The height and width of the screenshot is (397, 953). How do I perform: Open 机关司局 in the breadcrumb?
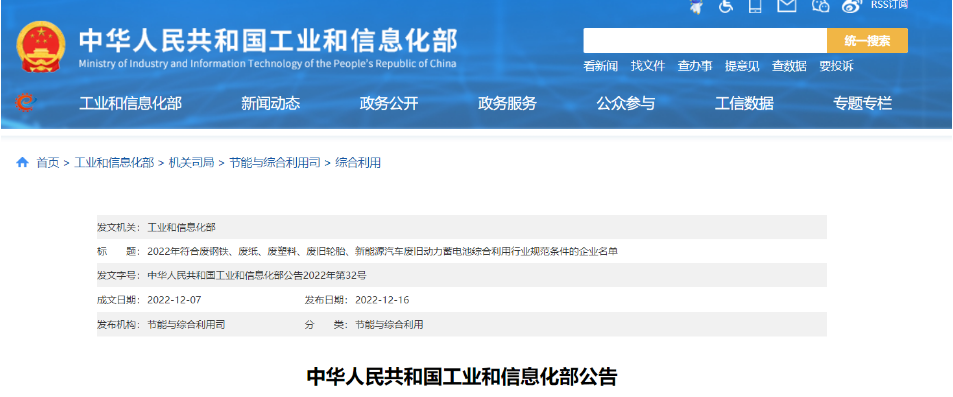click(191, 163)
